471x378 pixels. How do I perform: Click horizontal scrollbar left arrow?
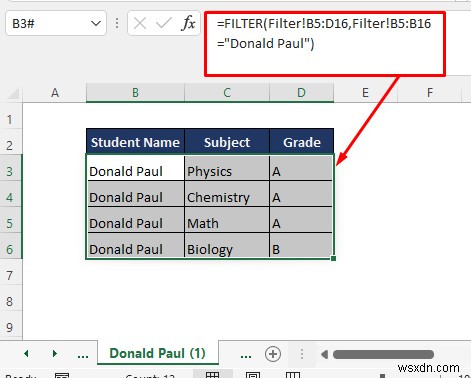coord(324,354)
